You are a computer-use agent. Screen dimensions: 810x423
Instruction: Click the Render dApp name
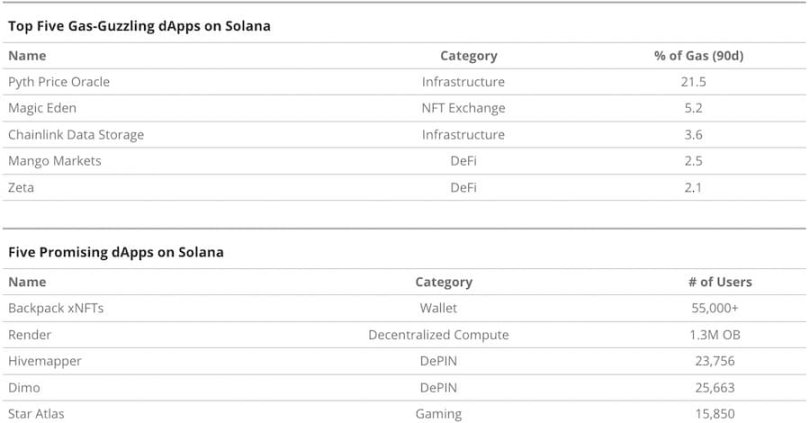29,334
